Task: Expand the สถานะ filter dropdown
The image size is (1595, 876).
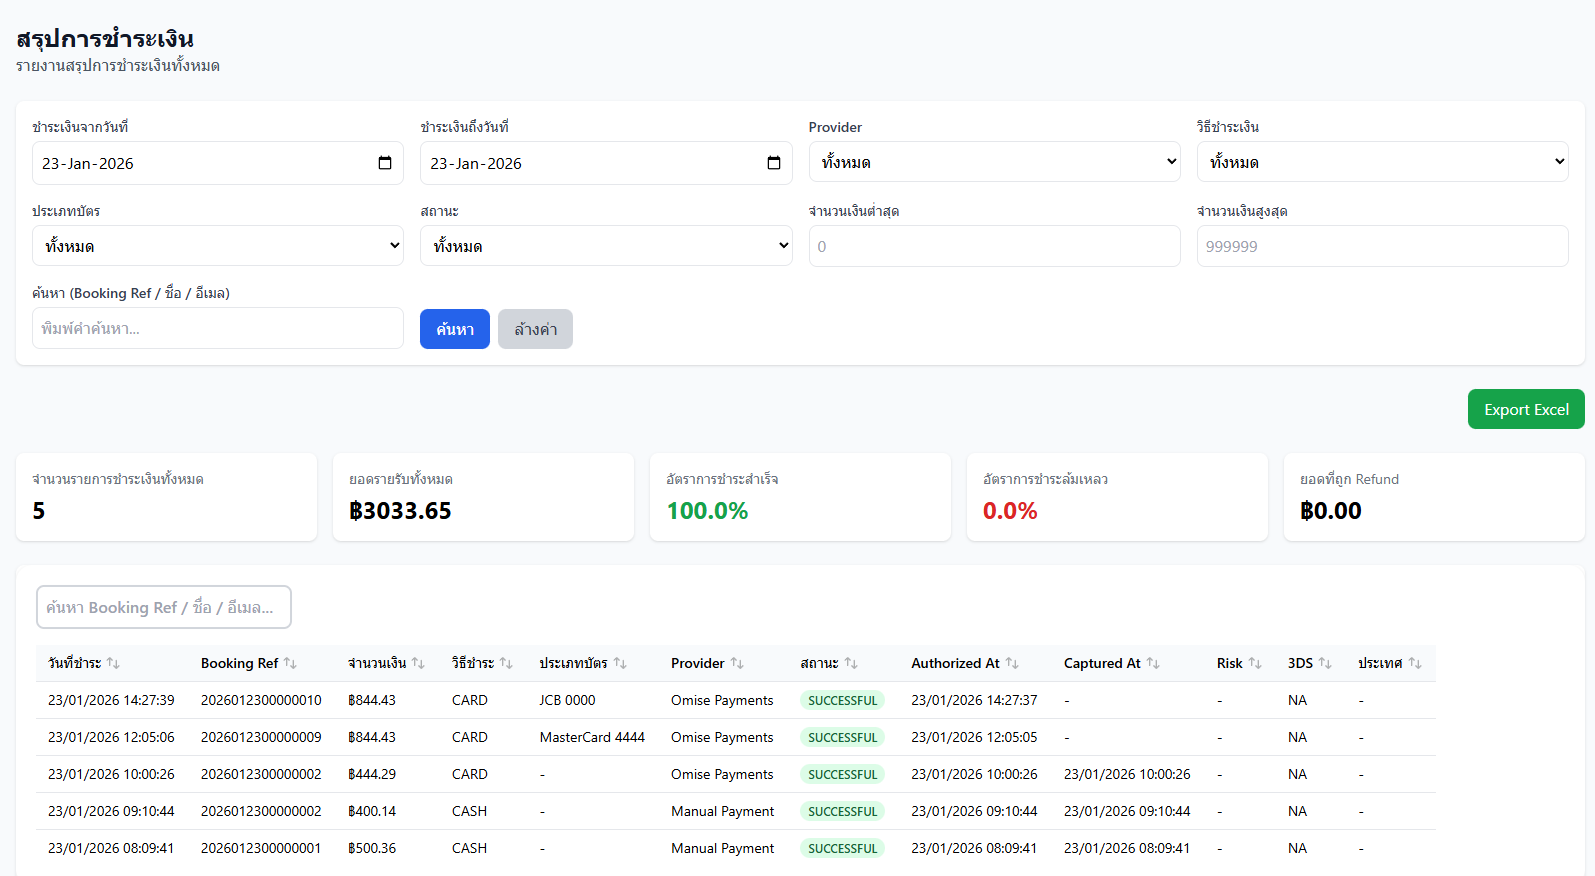Action: 606,246
